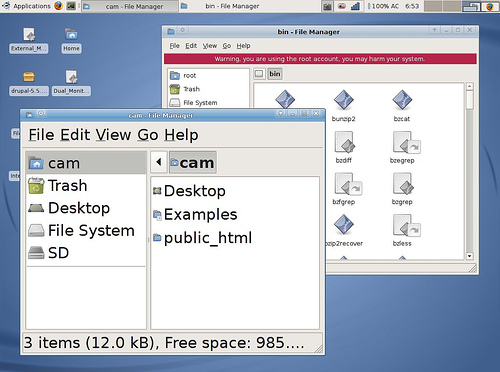Click the screenshot camera icon in the panel

pyautogui.click(x=327, y=6)
